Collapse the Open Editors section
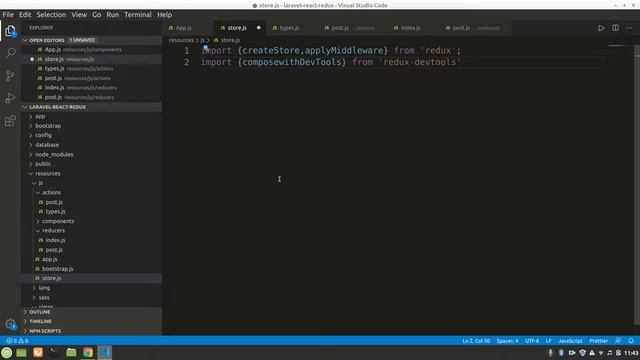 click(x=92, y=40)
